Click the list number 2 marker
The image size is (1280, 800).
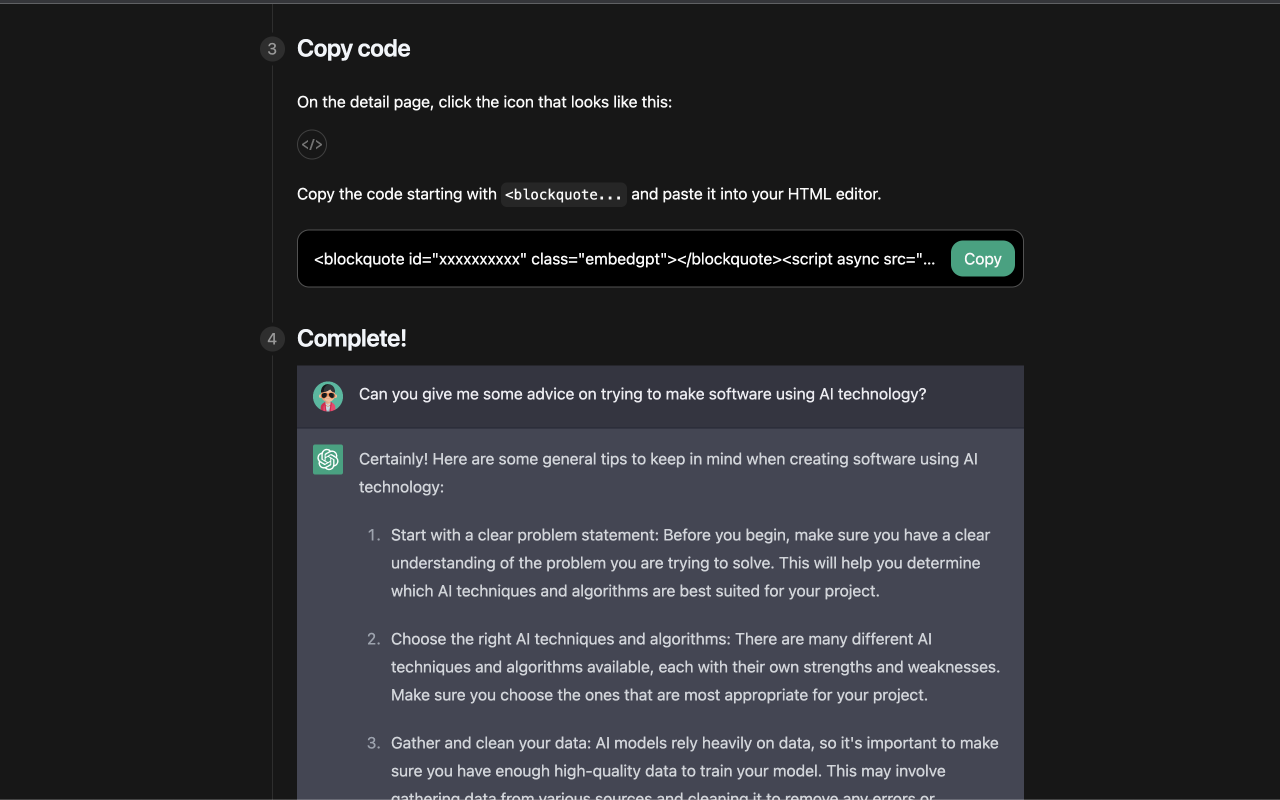tap(374, 639)
